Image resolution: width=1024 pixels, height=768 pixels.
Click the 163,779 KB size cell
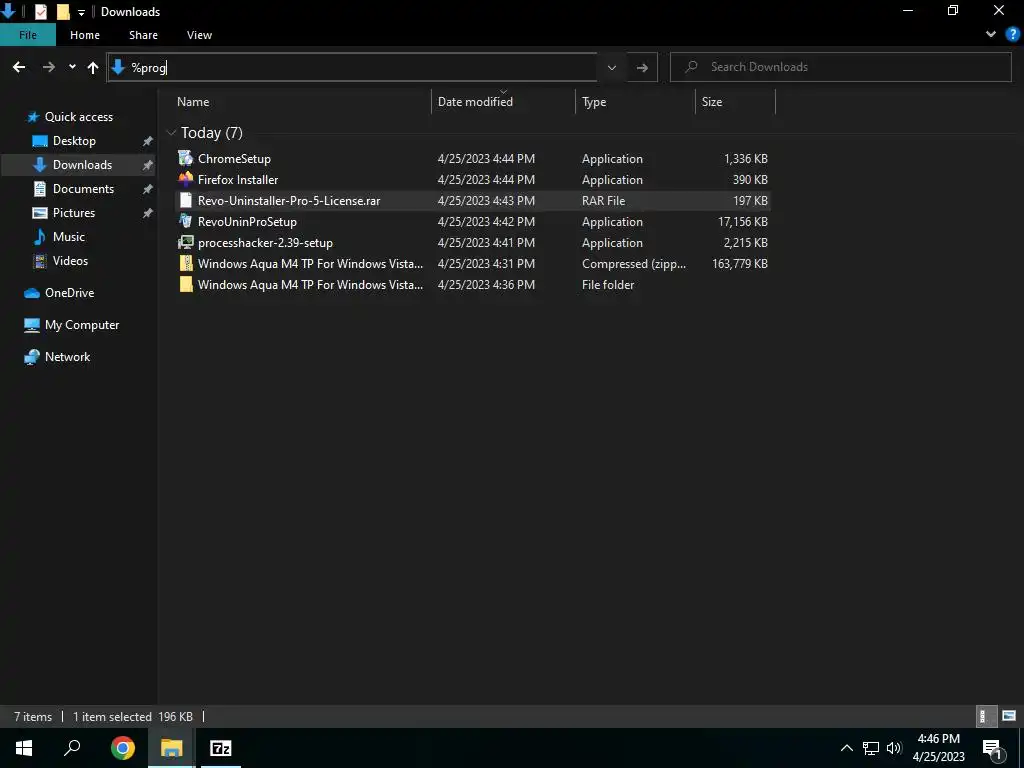tap(740, 264)
